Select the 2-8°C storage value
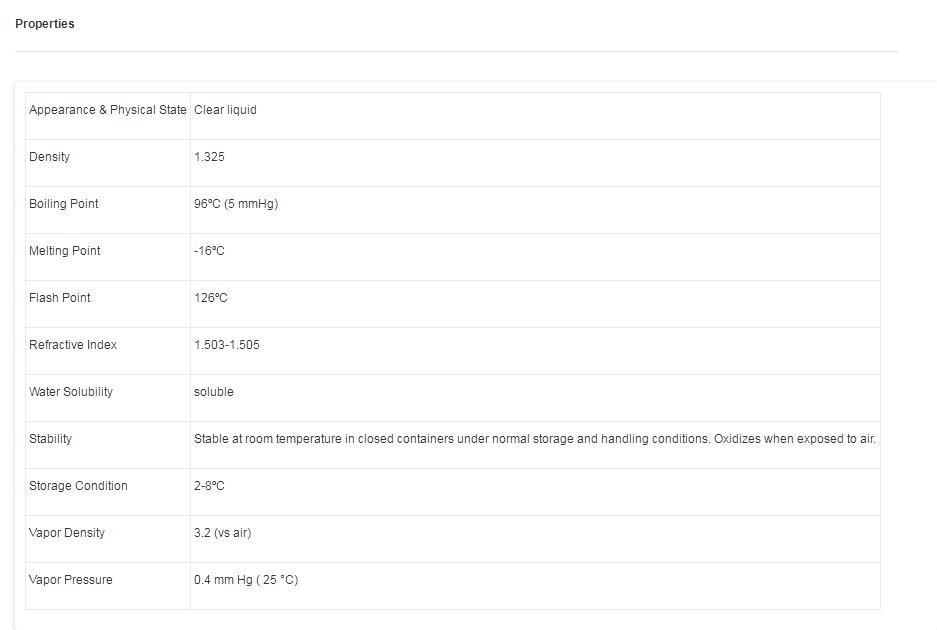Image resolution: width=937 pixels, height=630 pixels. pyautogui.click(x=209, y=486)
